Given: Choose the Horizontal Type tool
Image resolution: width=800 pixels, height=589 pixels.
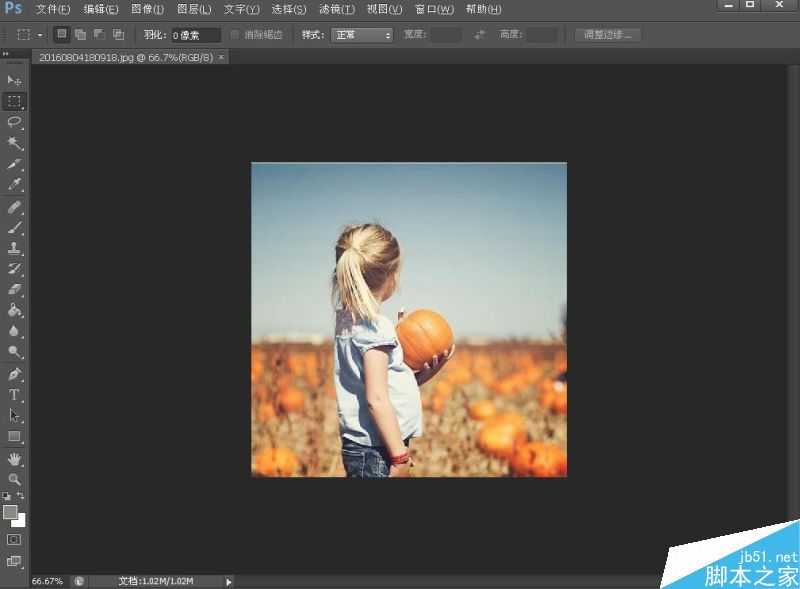Looking at the screenshot, I should click(x=14, y=395).
